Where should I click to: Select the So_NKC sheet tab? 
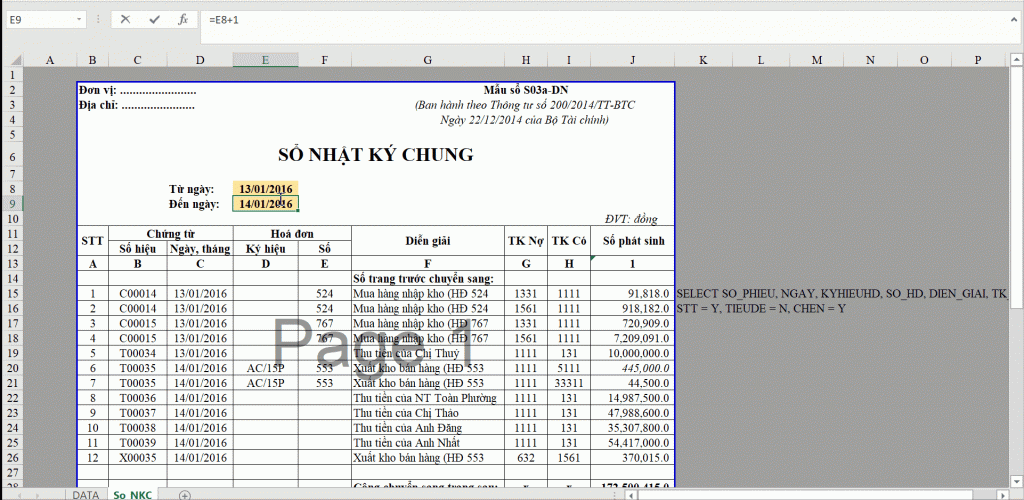pyautogui.click(x=133, y=495)
